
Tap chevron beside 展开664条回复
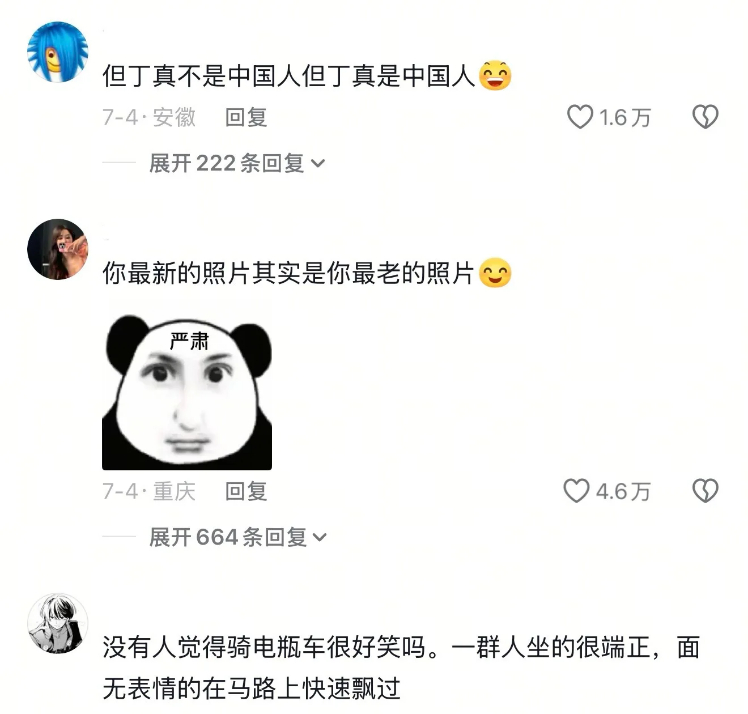pyautogui.click(x=320, y=538)
